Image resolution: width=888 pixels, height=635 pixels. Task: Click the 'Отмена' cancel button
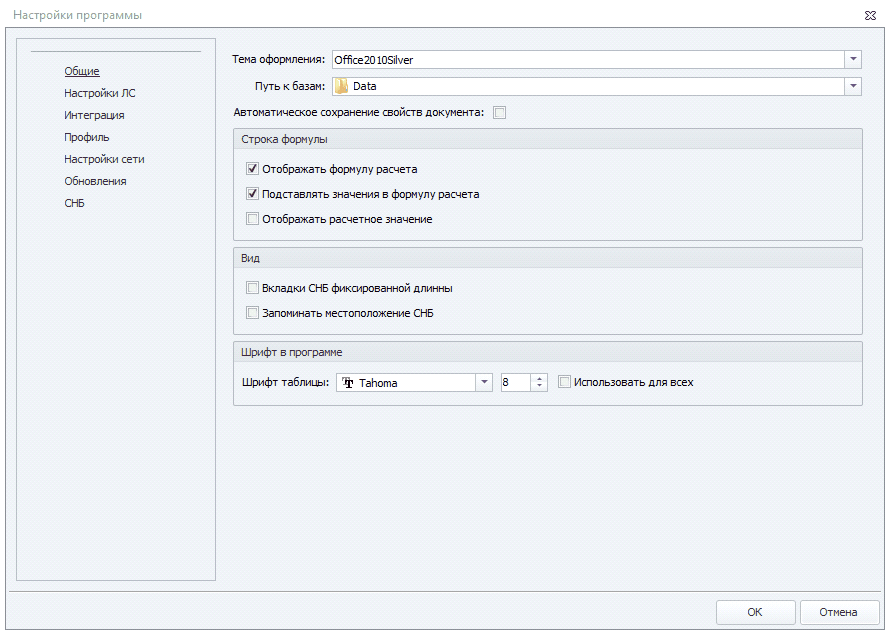(x=838, y=612)
